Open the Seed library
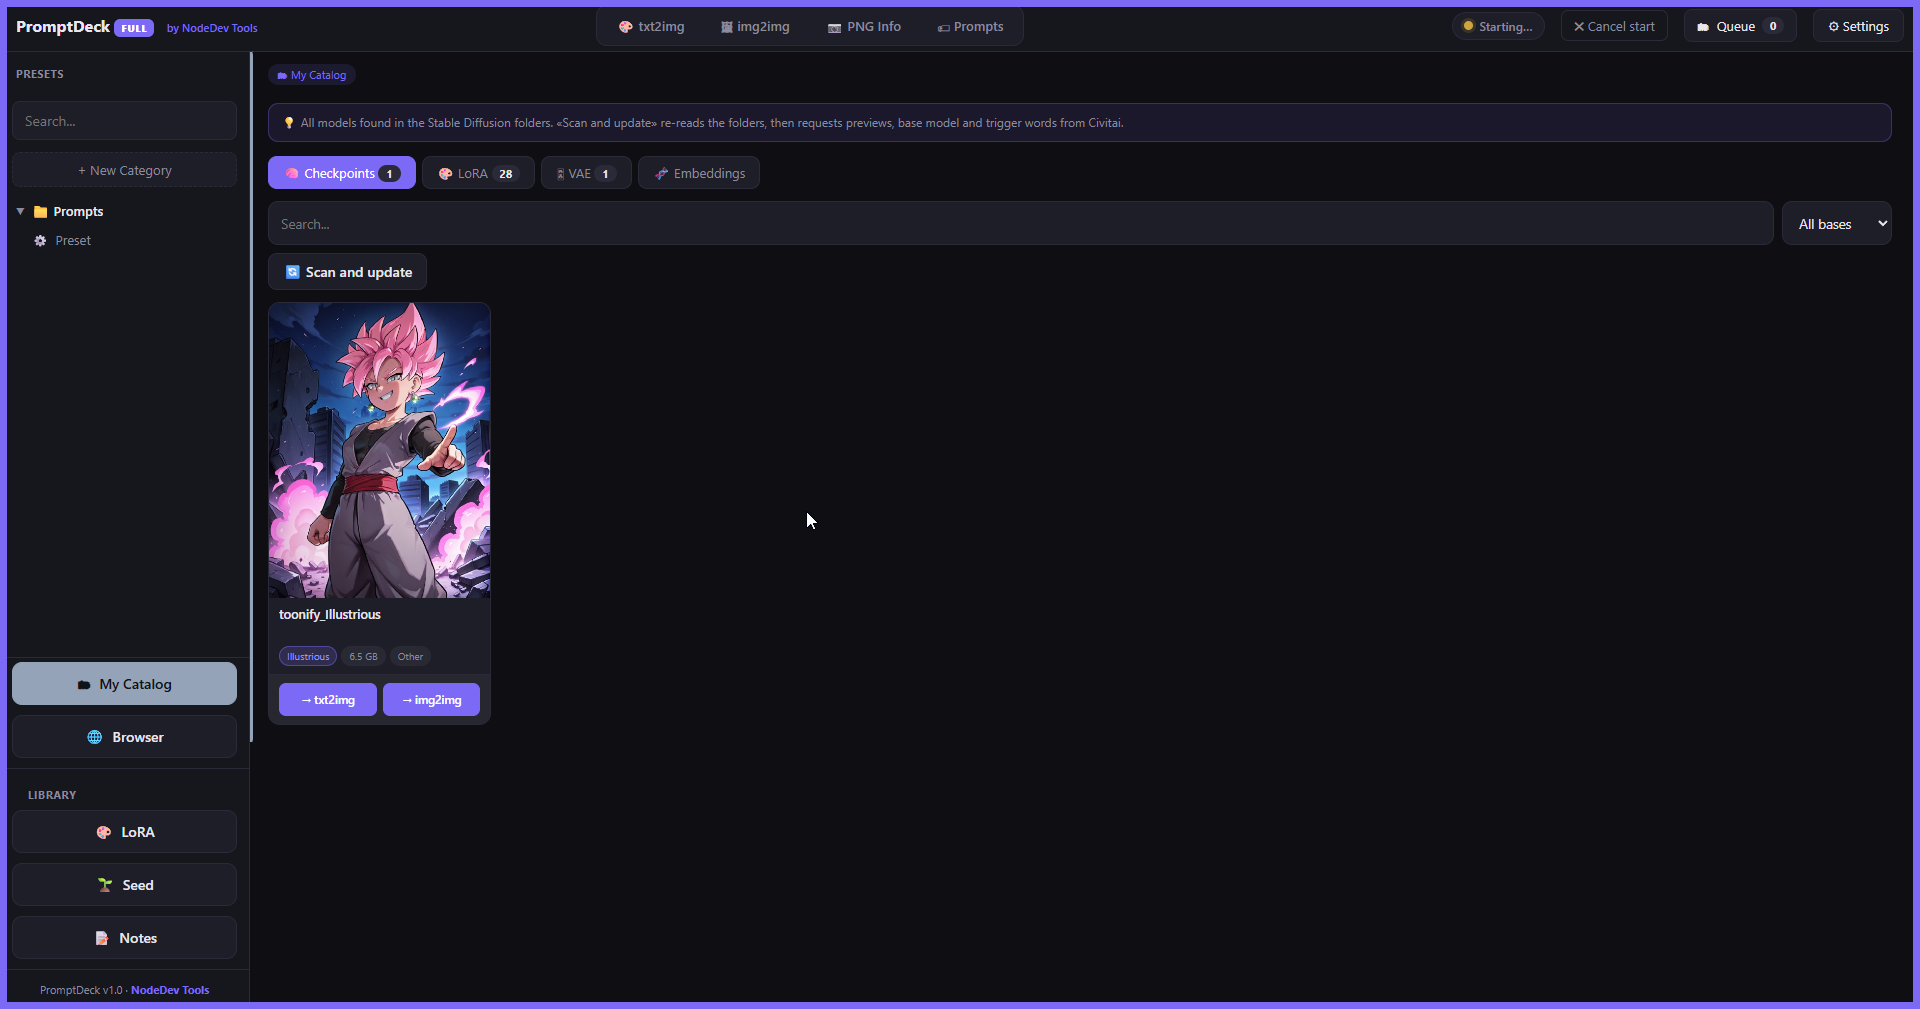Screen dimensions: 1920x1009 [124, 885]
